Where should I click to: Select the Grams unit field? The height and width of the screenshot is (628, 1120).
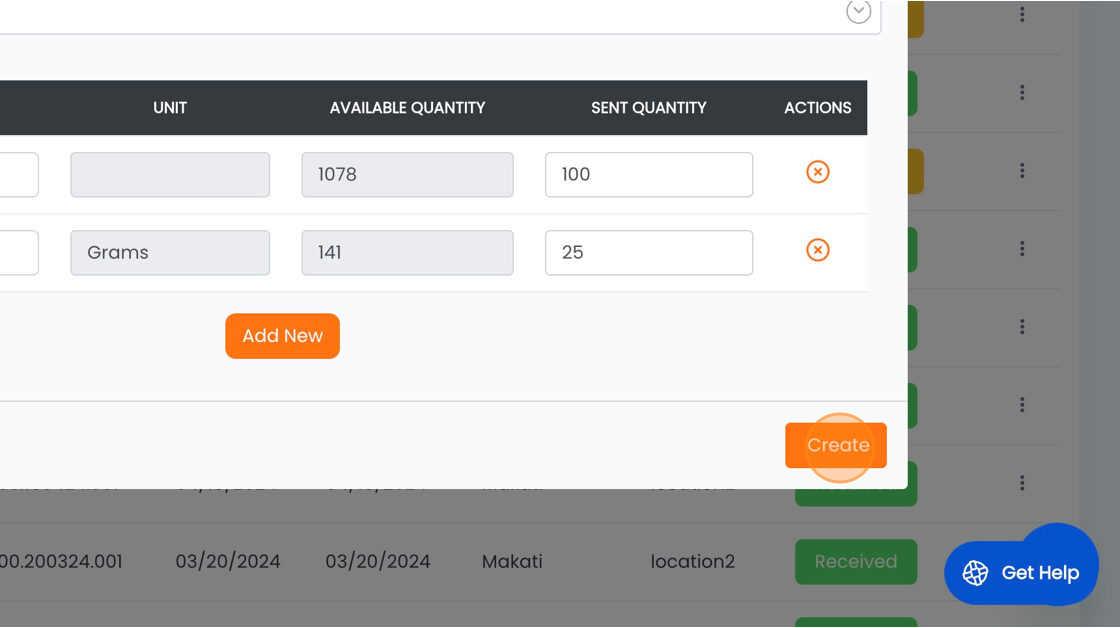point(170,253)
